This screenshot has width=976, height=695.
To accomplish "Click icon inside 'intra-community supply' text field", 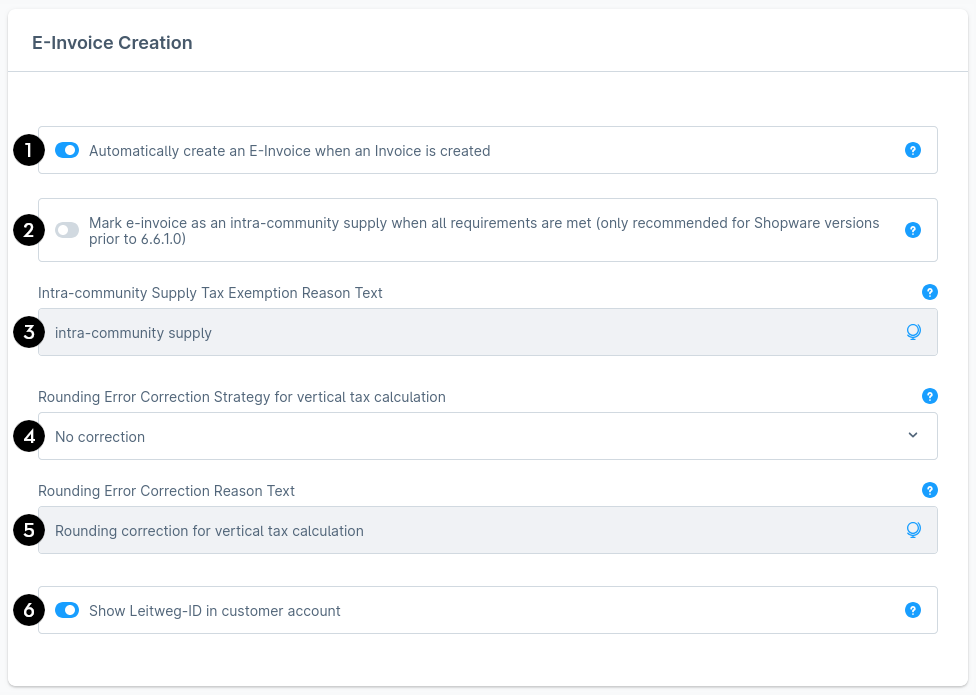I will [912, 332].
